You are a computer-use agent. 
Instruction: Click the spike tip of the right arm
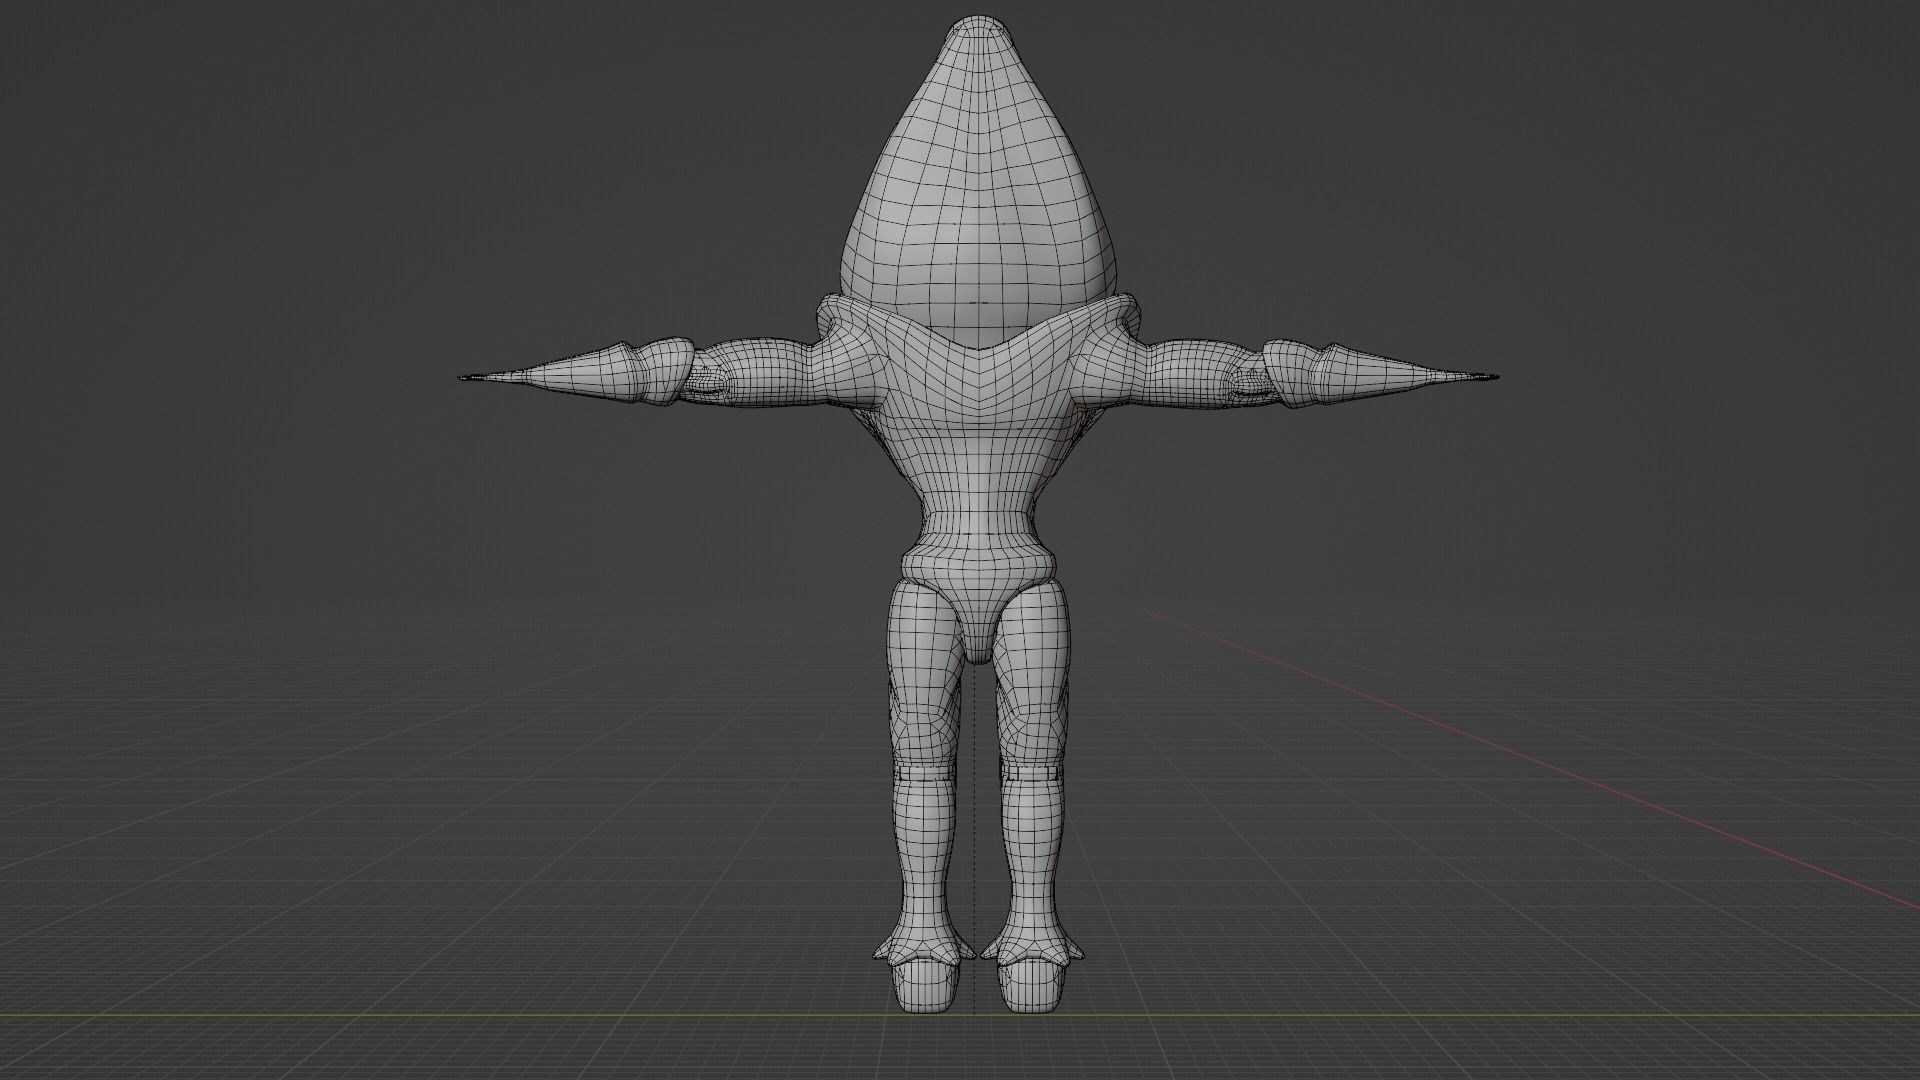[1490, 377]
